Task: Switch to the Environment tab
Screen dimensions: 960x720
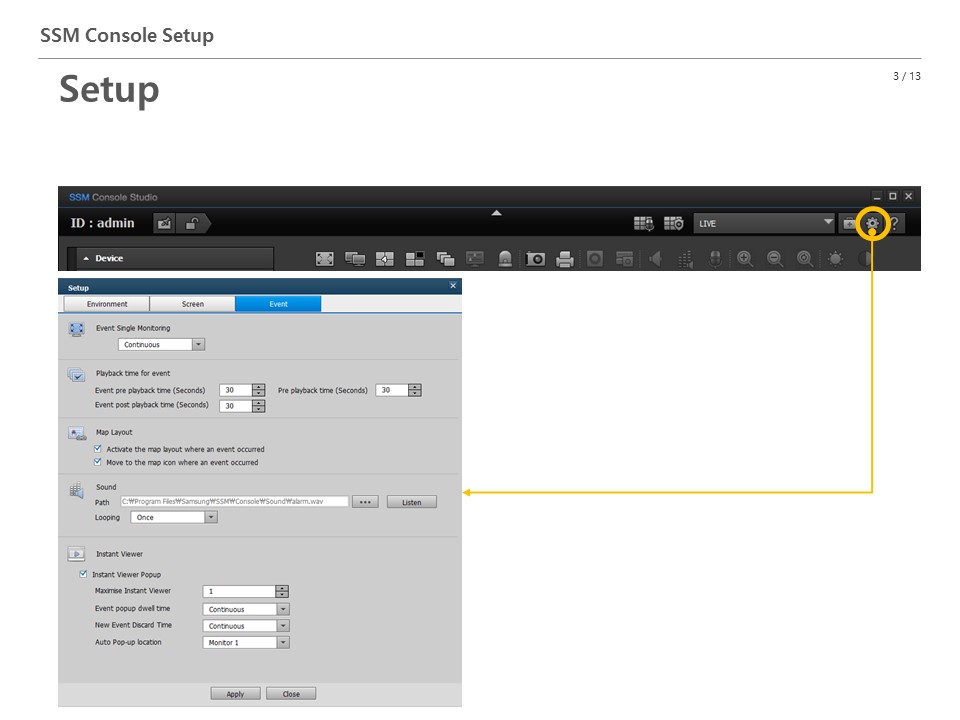Action: pyautogui.click(x=107, y=304)
